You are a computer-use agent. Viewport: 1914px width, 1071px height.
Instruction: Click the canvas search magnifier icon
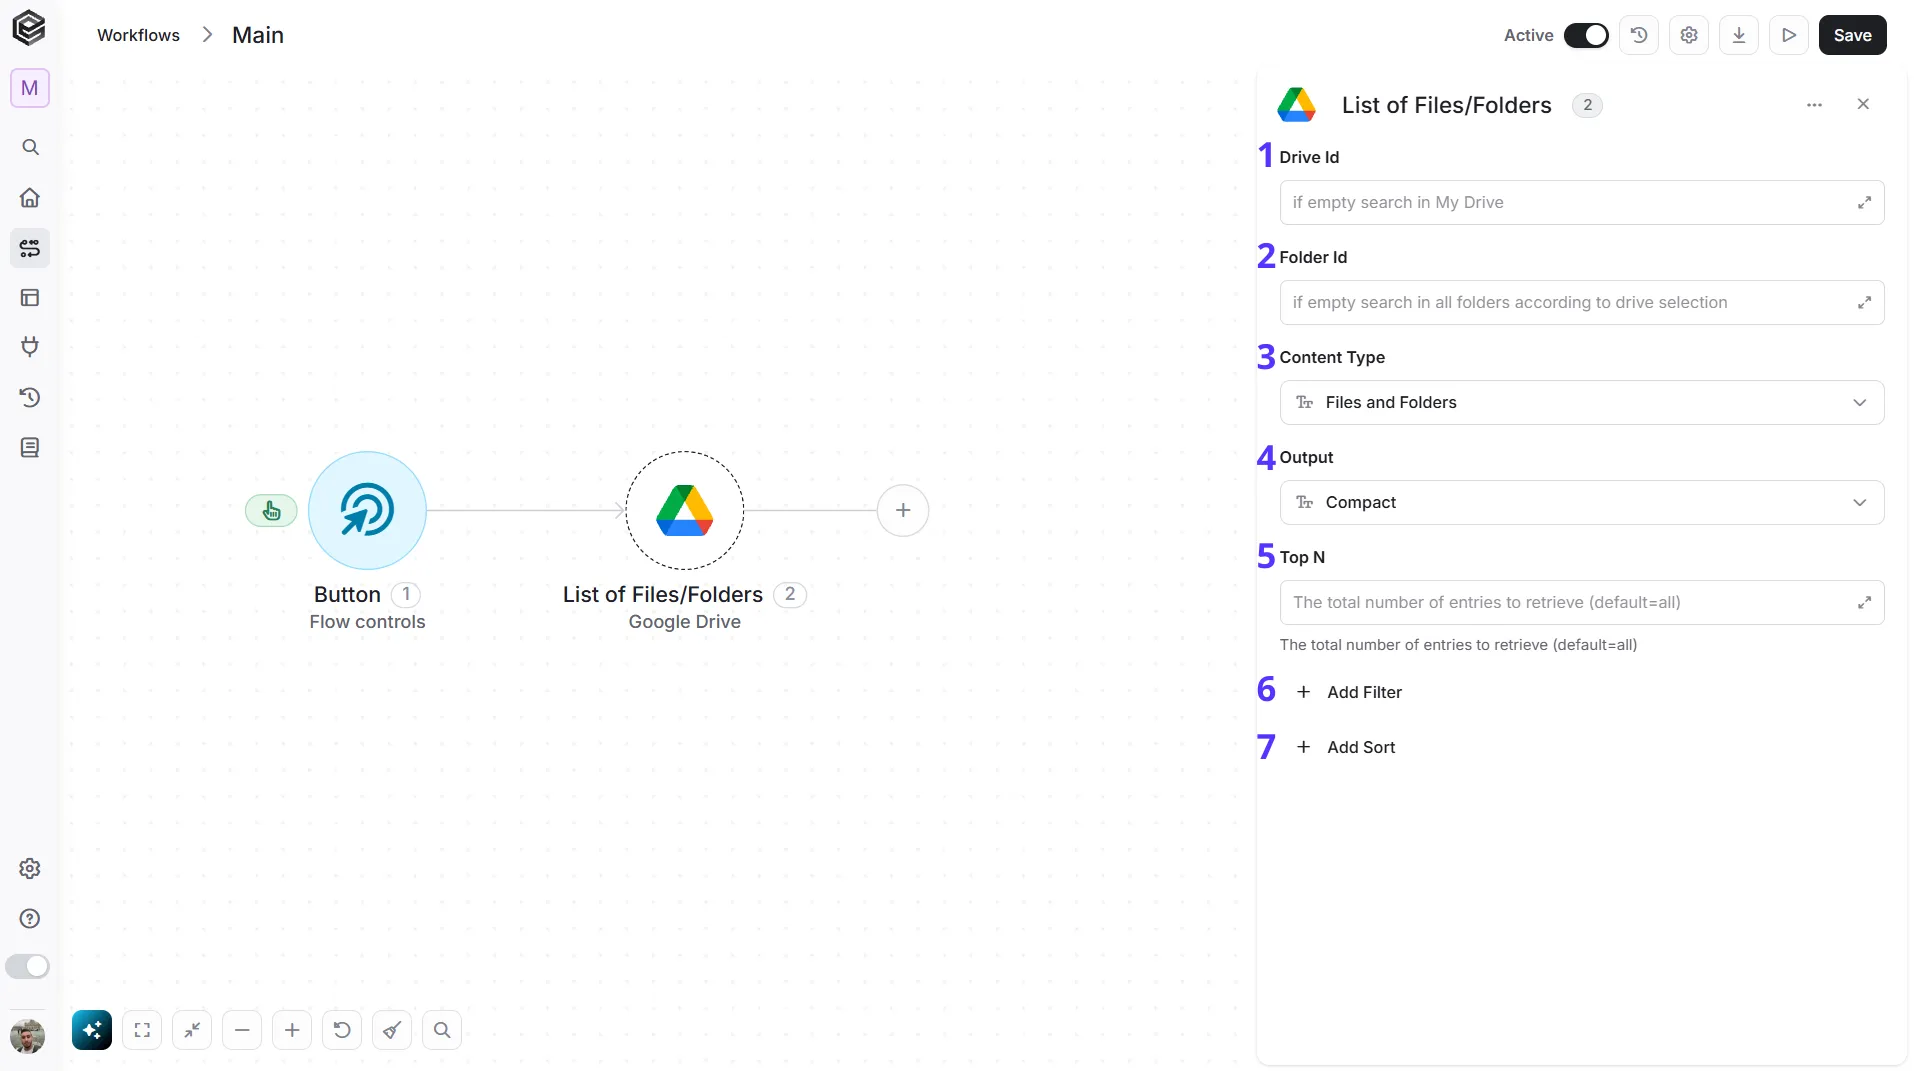[x=442, y=1030]
